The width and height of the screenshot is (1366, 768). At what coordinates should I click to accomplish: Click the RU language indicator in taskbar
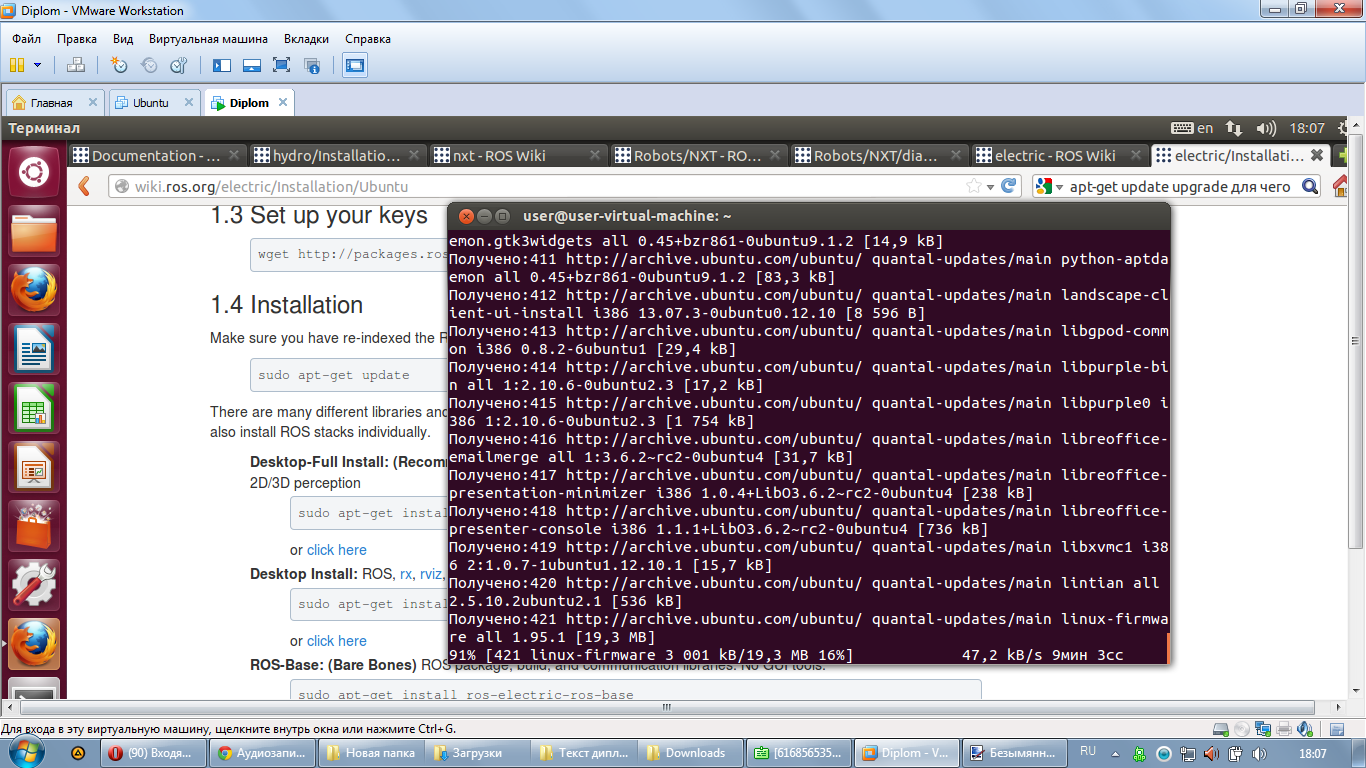tap(1088, 750)
